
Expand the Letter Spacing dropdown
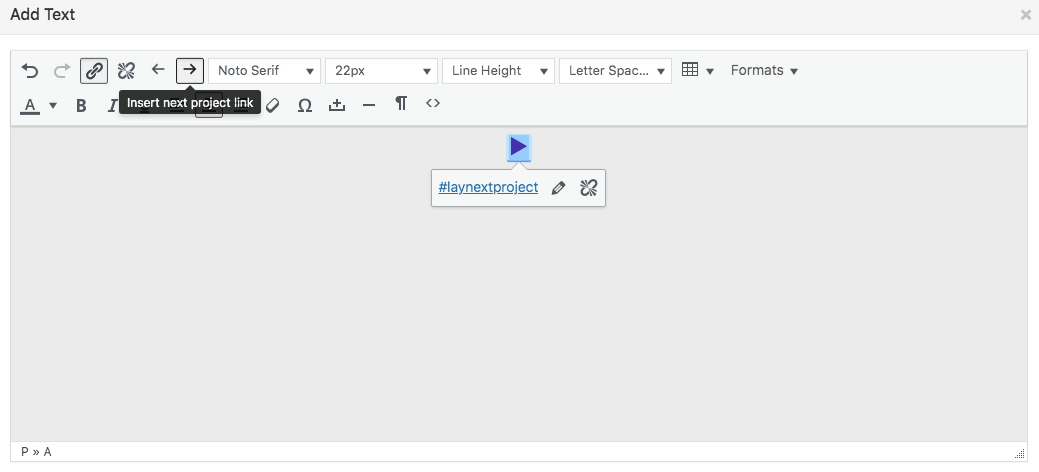pos(614,71)
